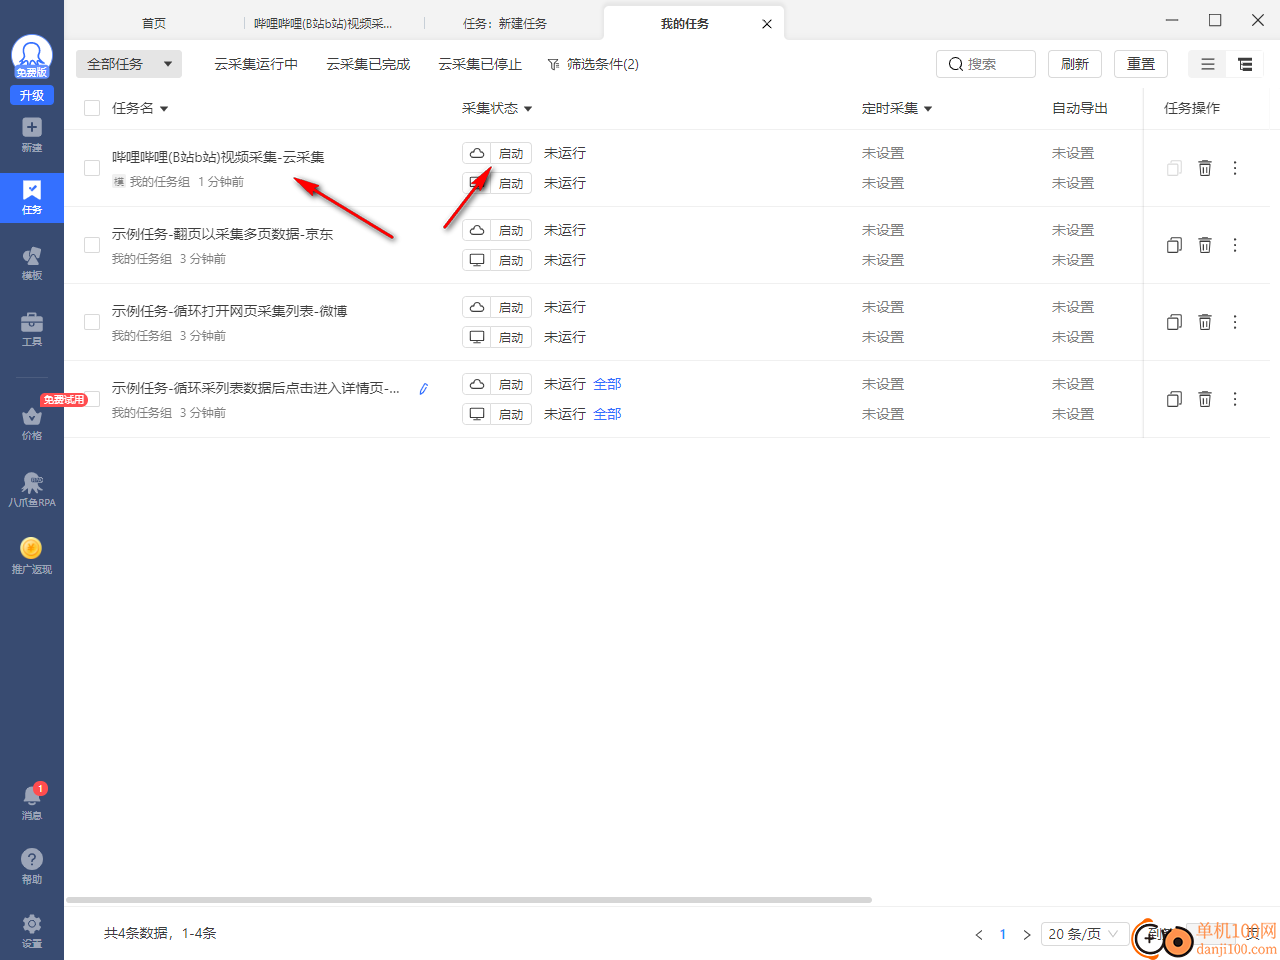Image resolution: width=1280 pixels, height=960 pixels.
Task: Toggle the select-all checkbox in the header
Action: click(x=92, y=108)
